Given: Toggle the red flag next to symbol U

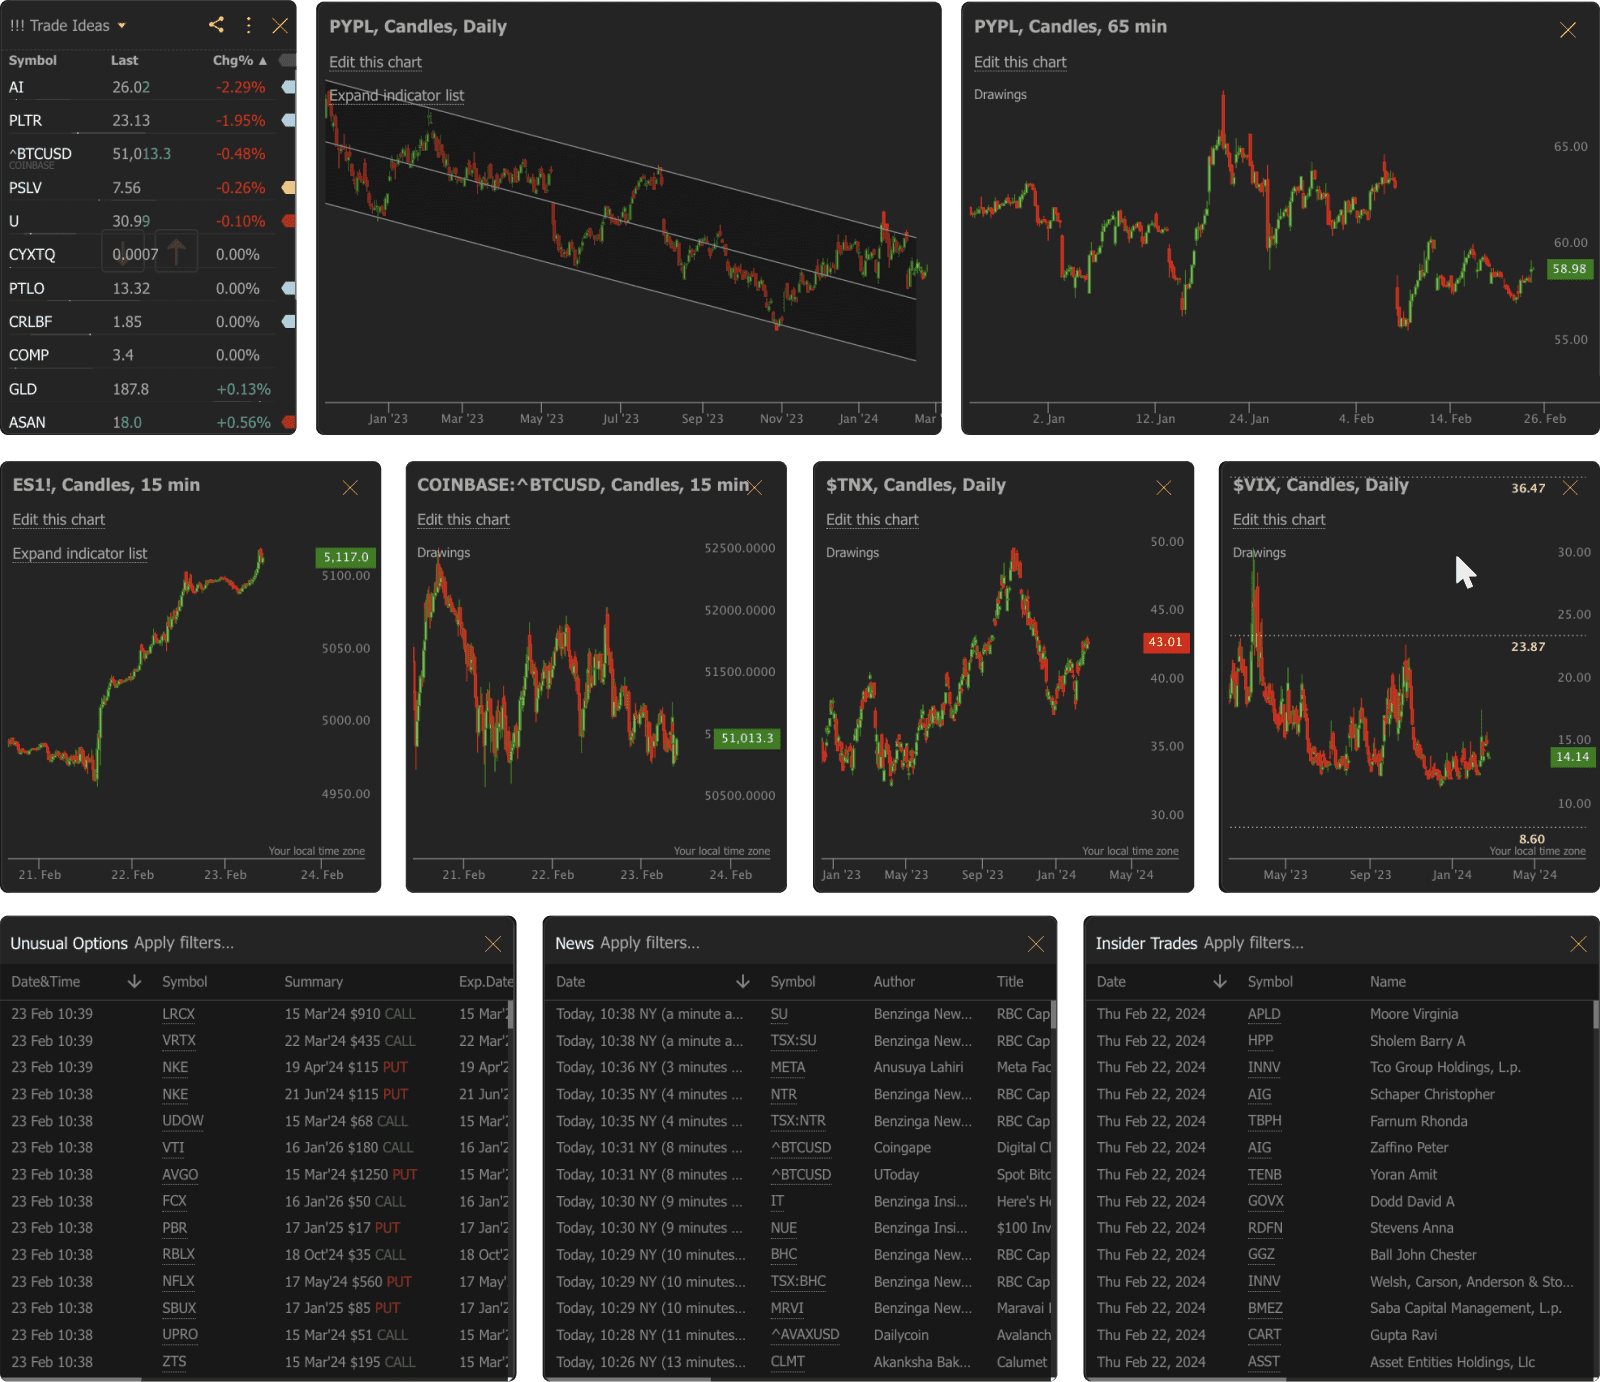Looking at the screenshot, I should (x=288, y=221).
